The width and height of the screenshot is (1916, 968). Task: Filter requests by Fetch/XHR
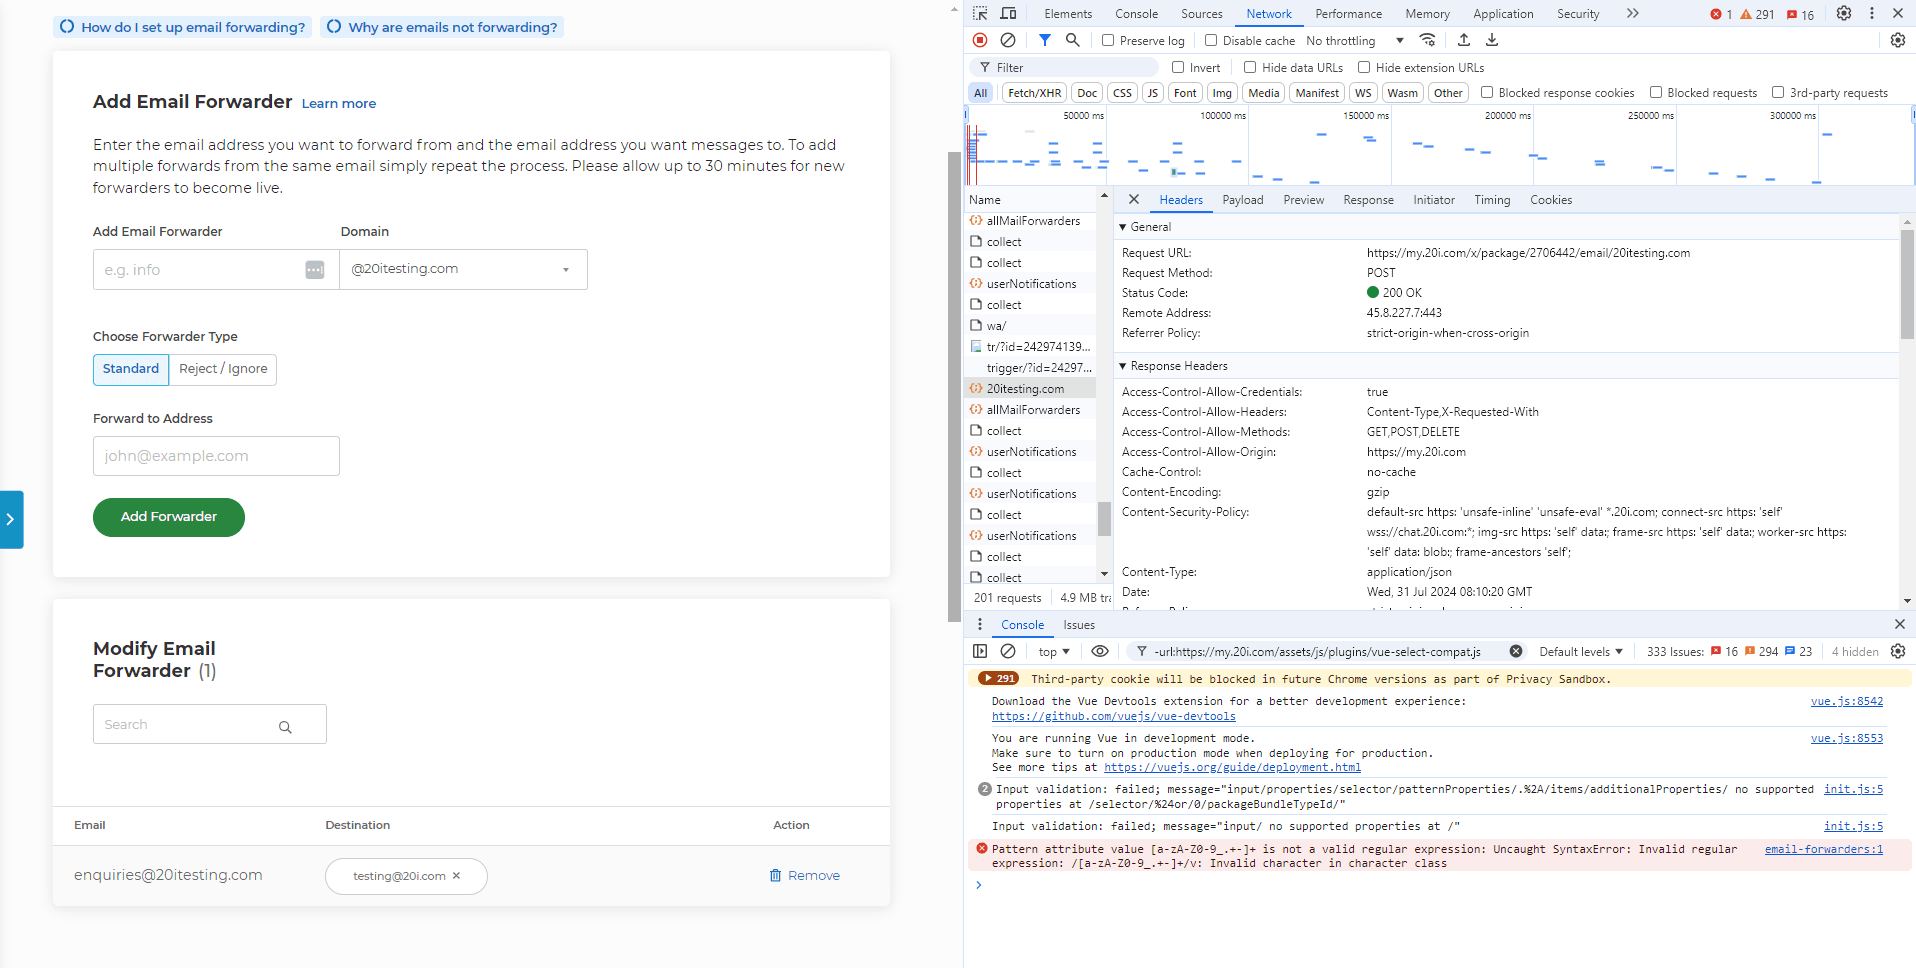tap(1034, 93)
